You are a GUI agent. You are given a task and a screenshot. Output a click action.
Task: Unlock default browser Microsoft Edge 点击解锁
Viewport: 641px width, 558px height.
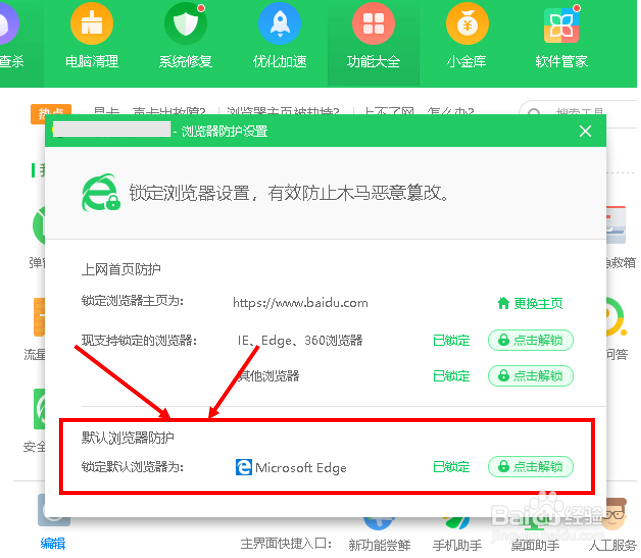(531, 466)
